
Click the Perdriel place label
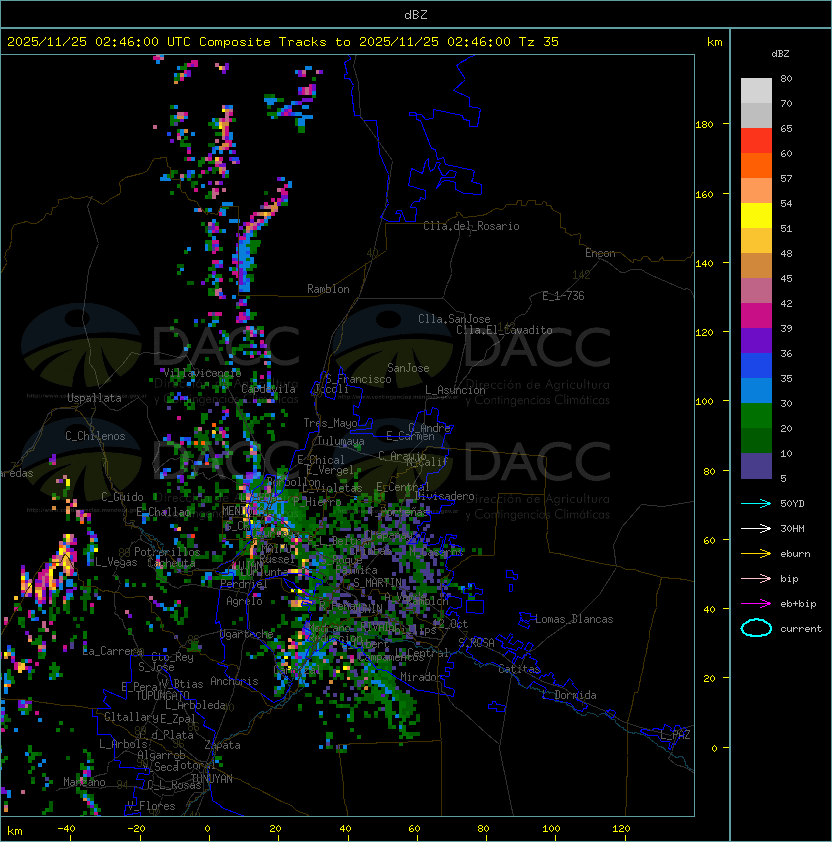pos(244,584)
